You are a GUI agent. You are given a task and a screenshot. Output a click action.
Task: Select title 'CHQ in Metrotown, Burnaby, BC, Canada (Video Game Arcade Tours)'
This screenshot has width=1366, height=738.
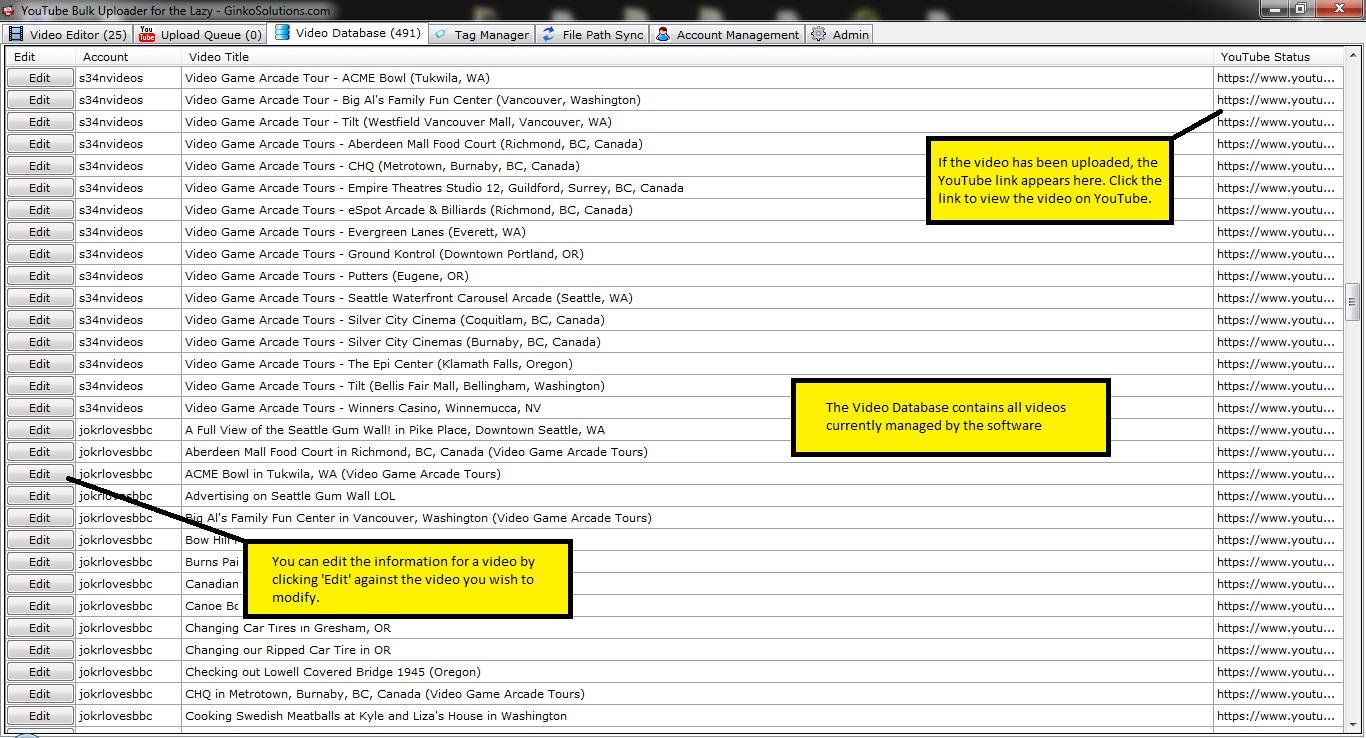pyautogui.click(x=385, y=694)
